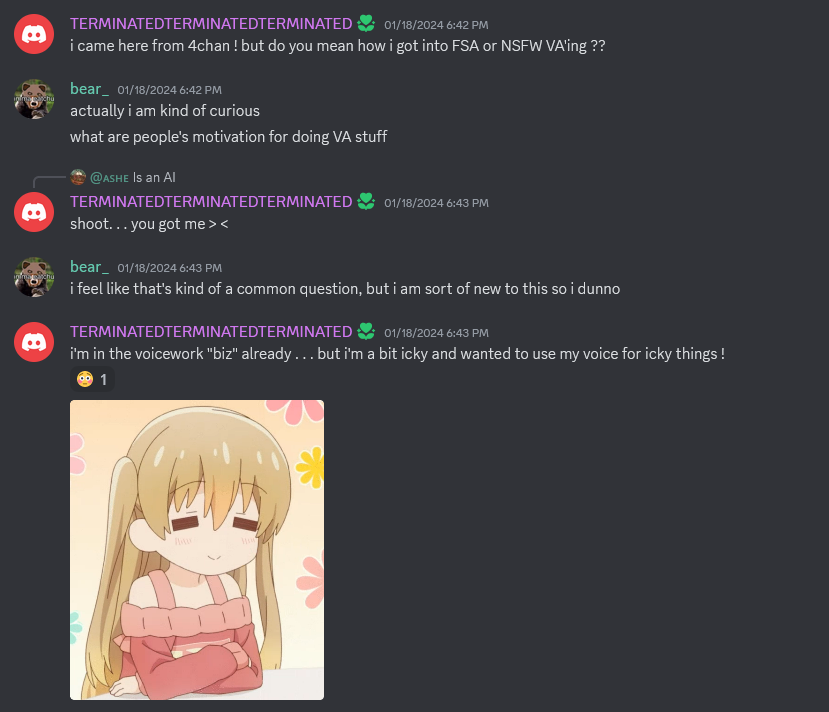Click the message 'what are people's motivation for doing VA stuff'
This screenshot has width=829, height=712.
228,137
